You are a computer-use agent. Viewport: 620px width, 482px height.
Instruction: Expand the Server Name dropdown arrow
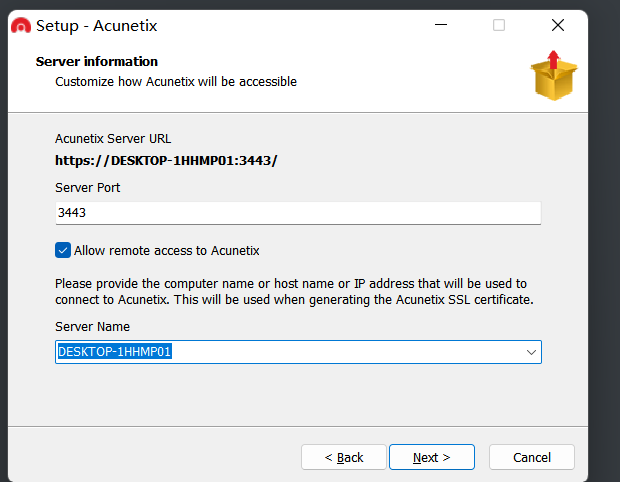coord(531,352)
